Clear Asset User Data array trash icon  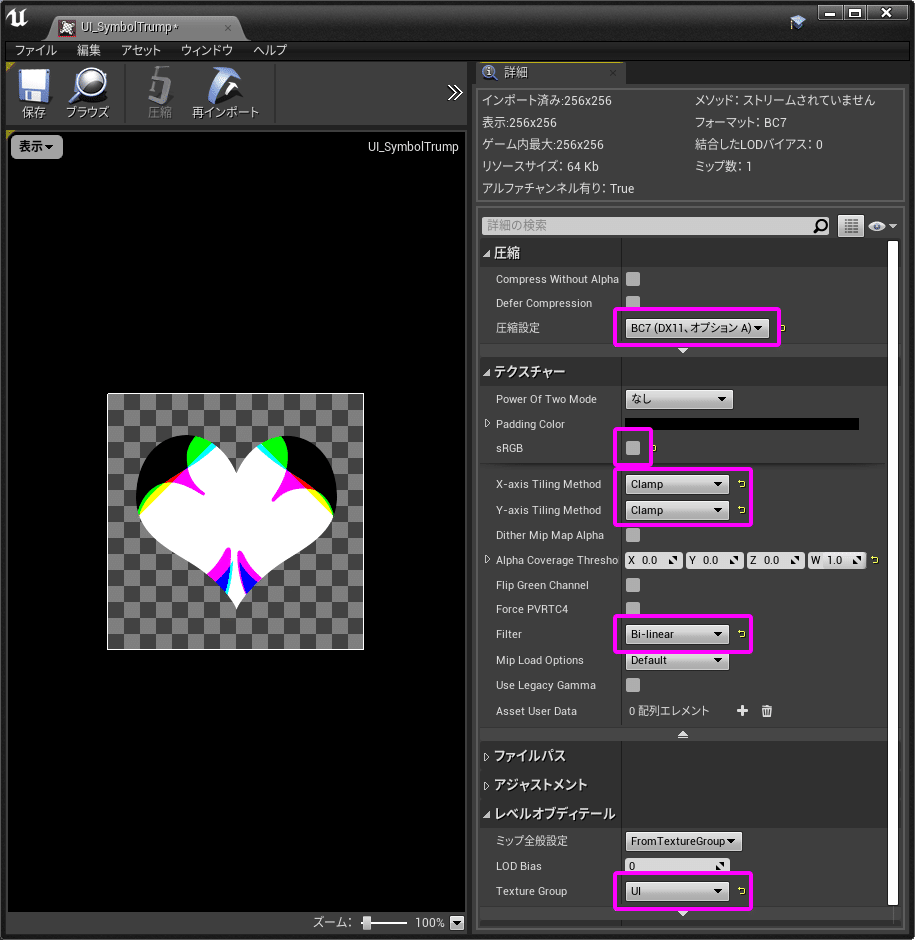click(767, 710)
